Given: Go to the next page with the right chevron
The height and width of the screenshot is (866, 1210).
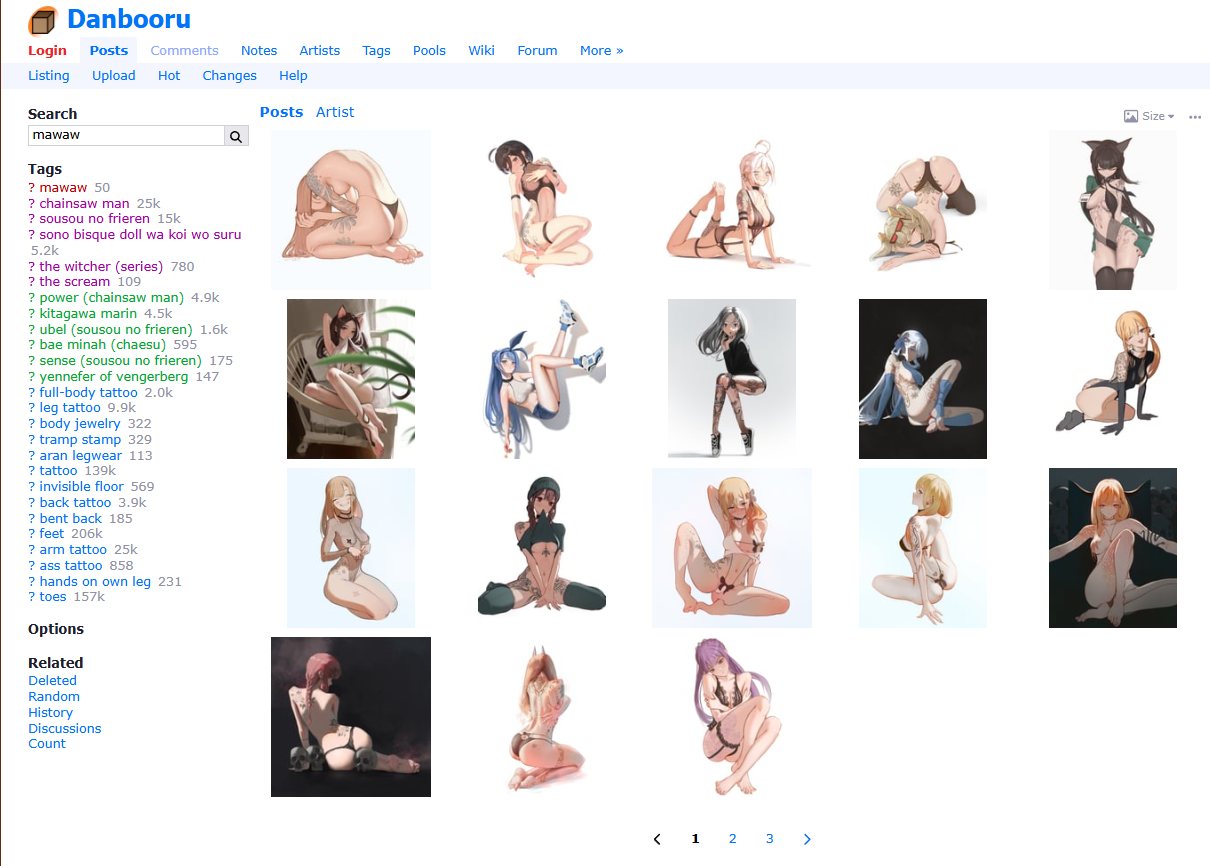Looking at the screenshot, I should (807, 839).
